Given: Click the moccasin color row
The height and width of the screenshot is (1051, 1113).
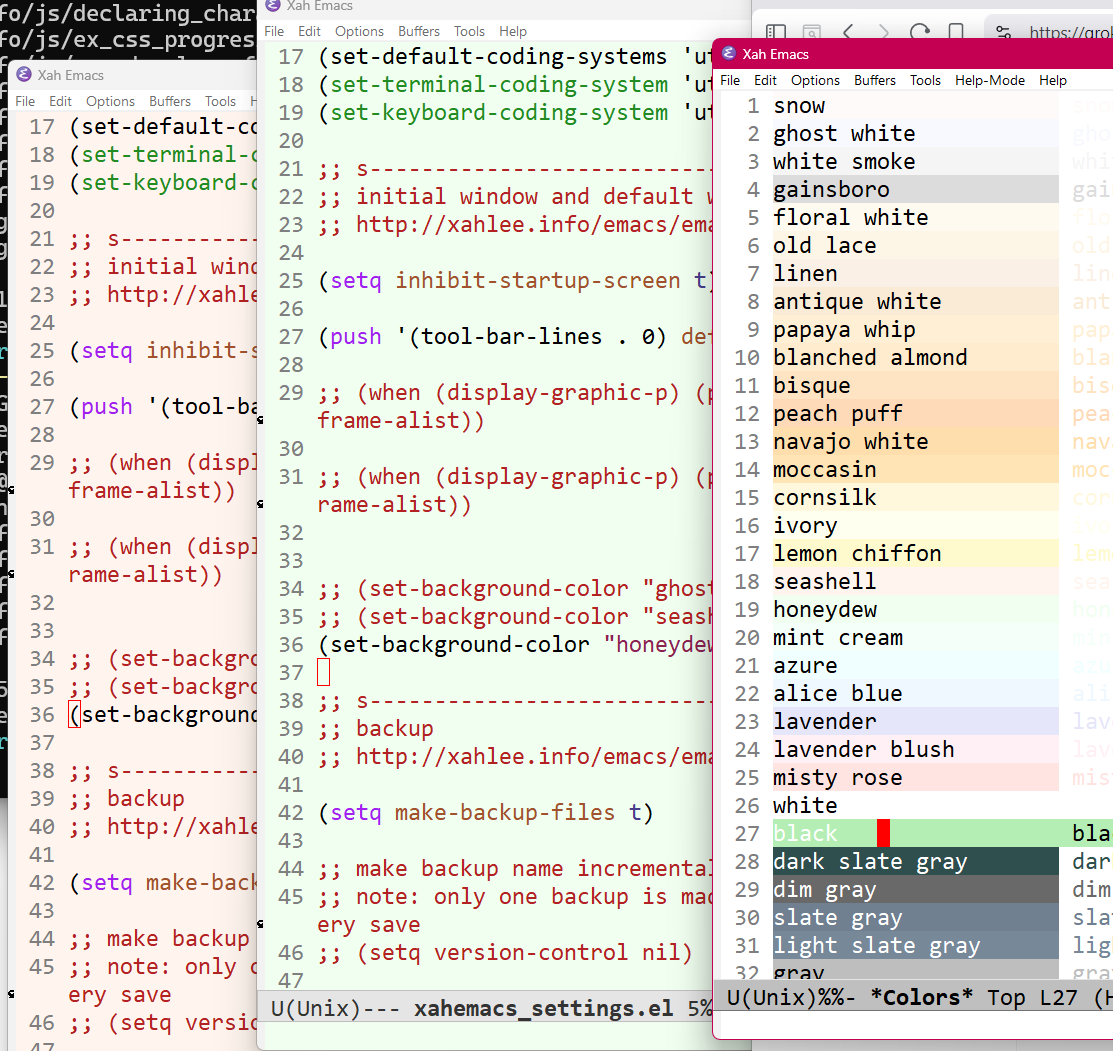Looking at the screenshot, I should [x=916, y=470].
